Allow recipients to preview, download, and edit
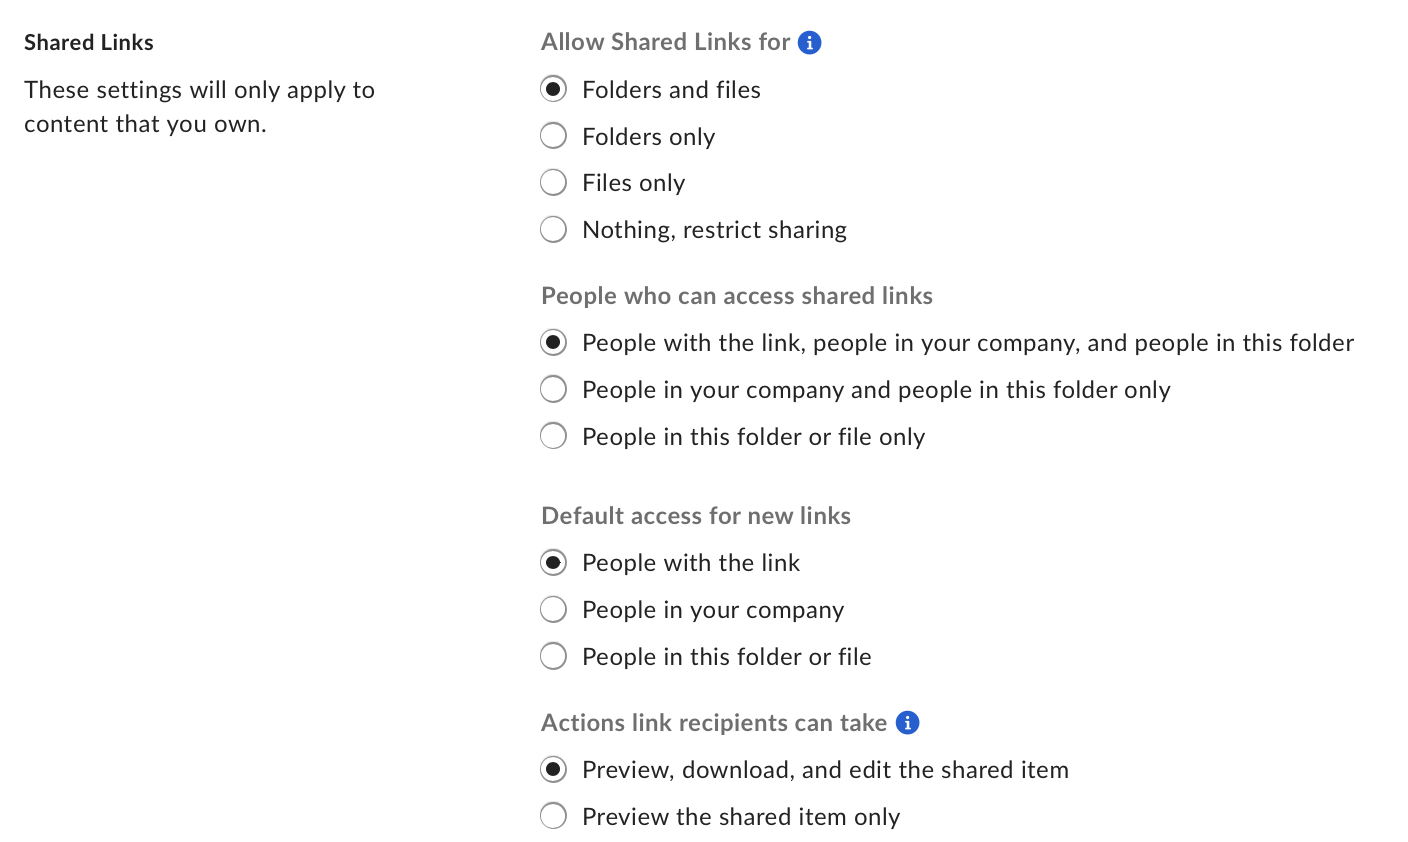The image size is (1408, 842). 553,769
